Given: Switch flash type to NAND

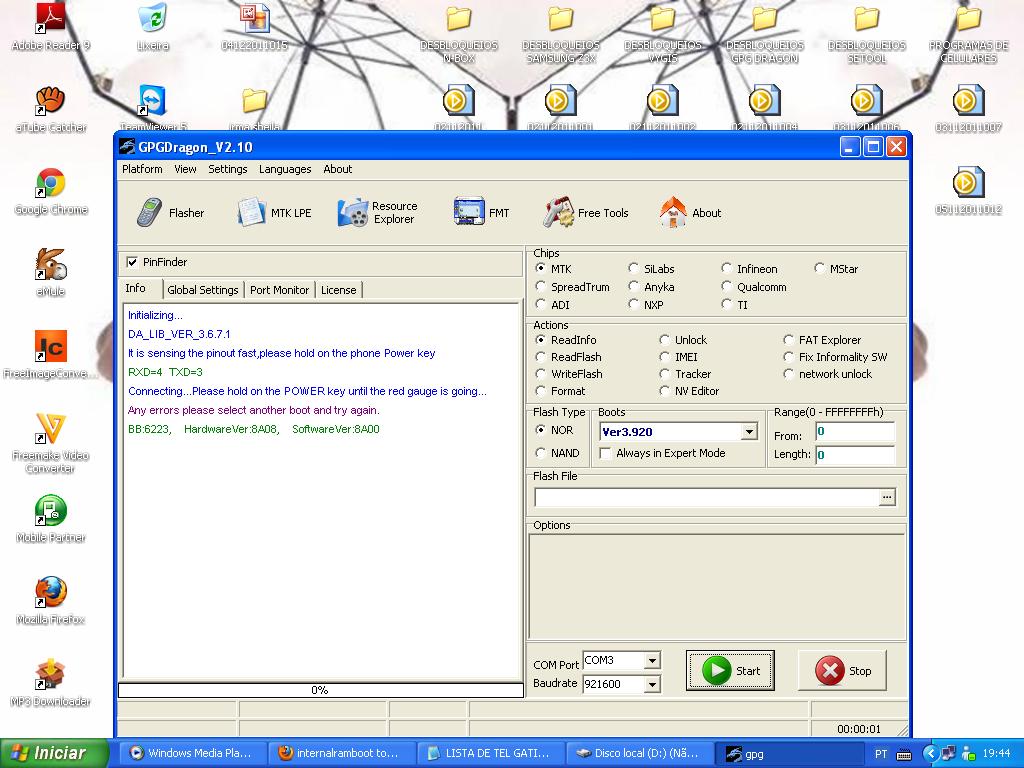Looking at the screenshot, I should pos(540,453).
